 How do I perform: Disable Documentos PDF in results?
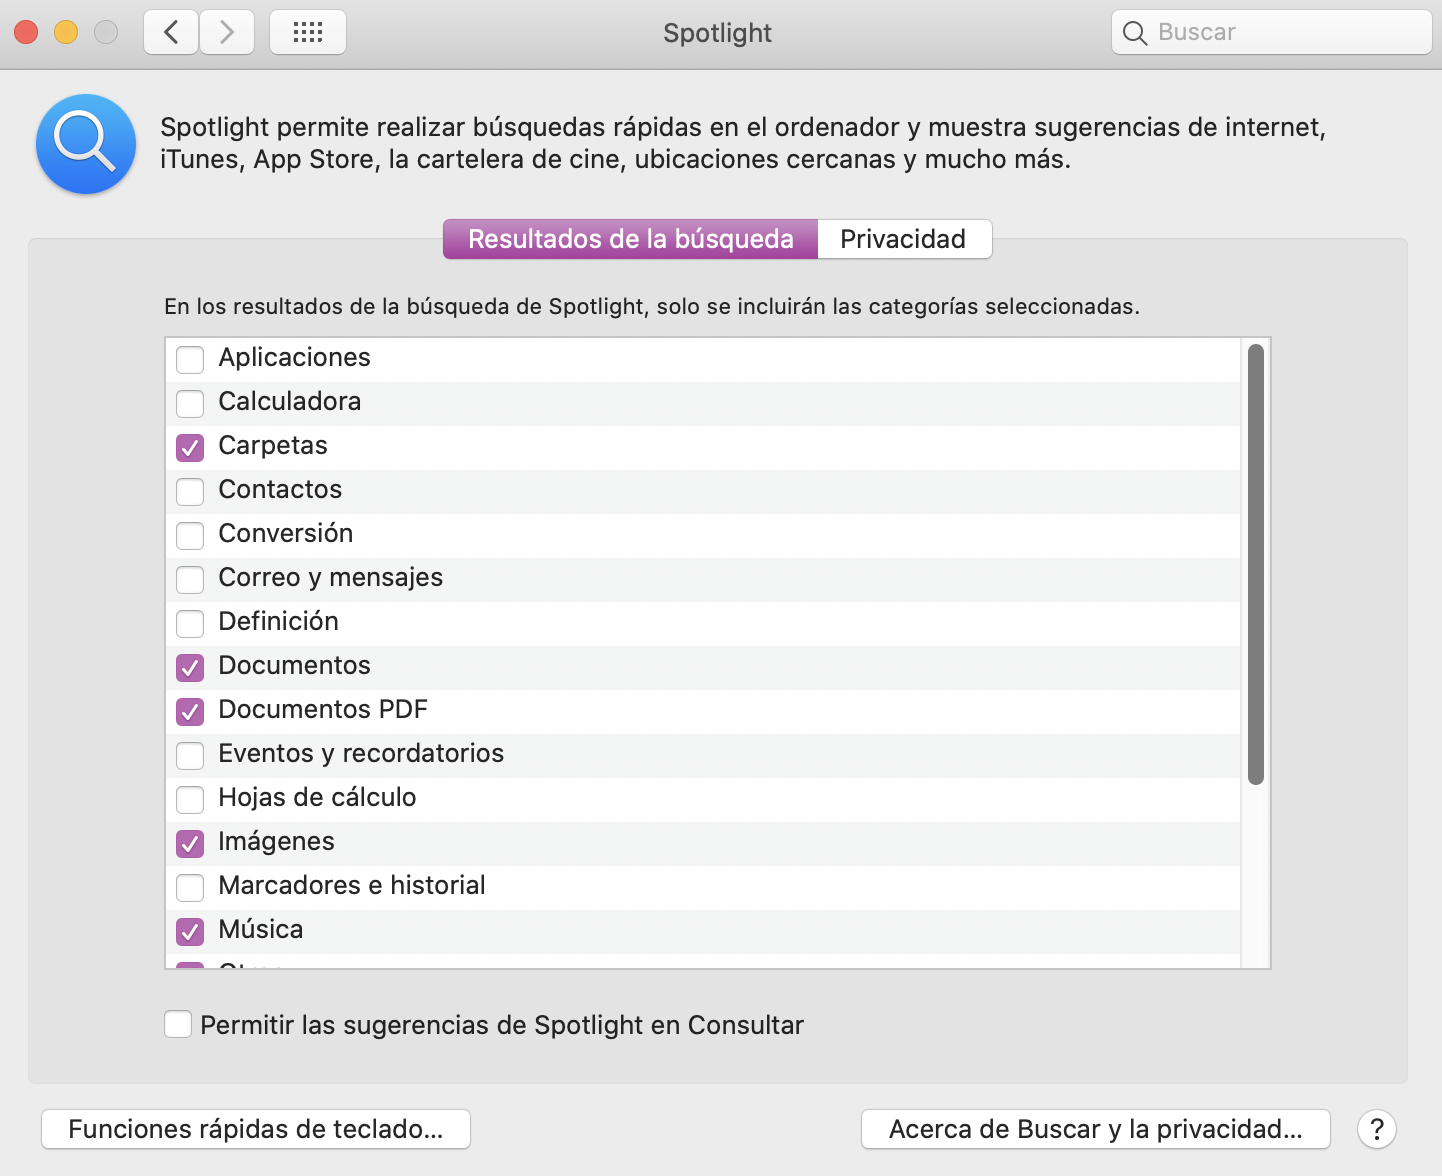click(190, 711)
